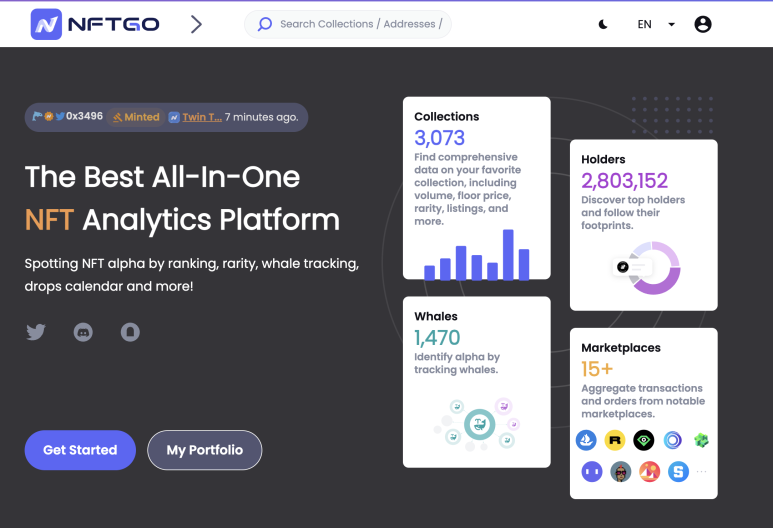
Task: Click the purple two-dot face marketplace icon
Action: coord(592,472)
